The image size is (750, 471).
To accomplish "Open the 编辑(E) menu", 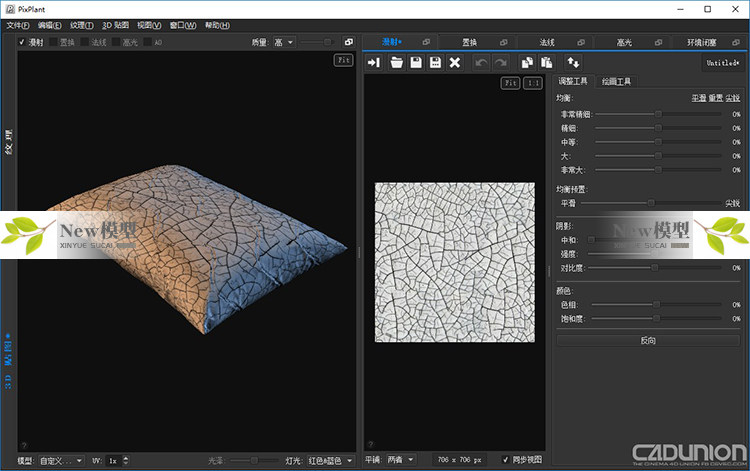I will tap(49, 25).
